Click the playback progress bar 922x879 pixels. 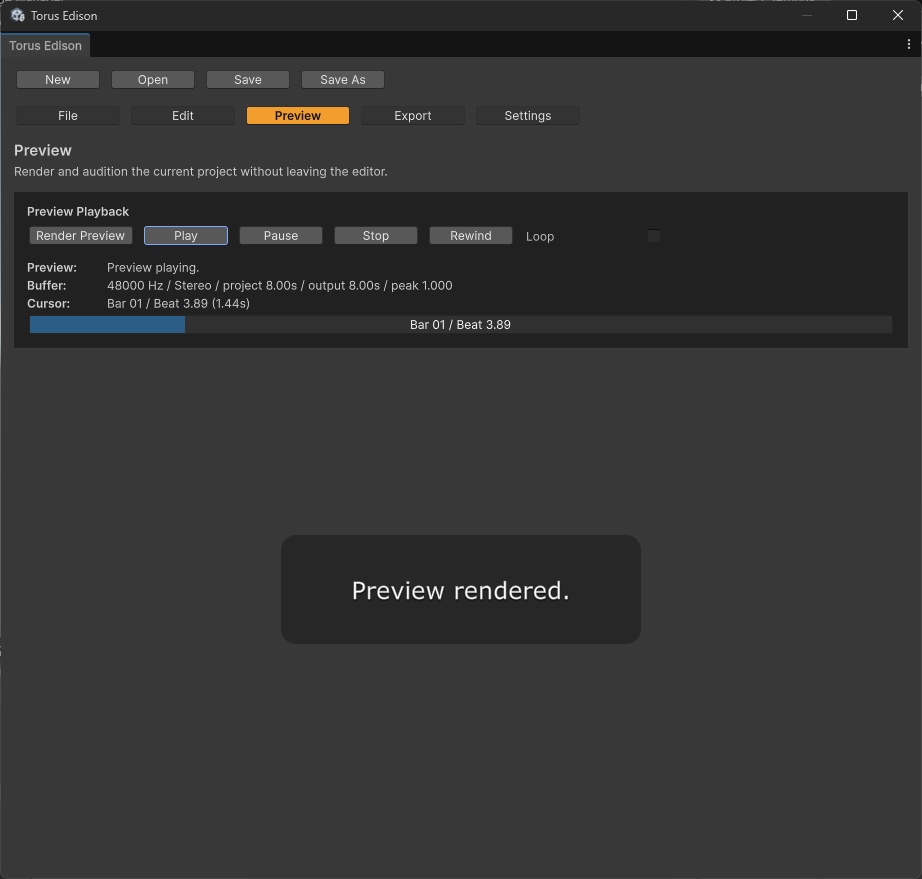pos(460,325)
